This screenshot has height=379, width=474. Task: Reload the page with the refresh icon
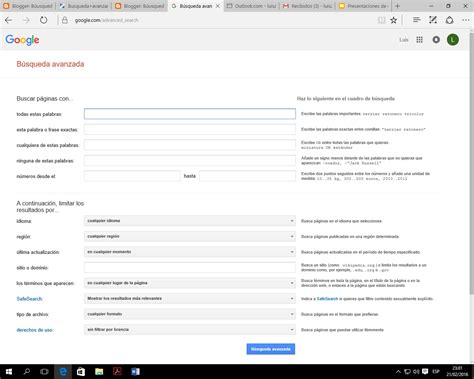point(44,20)
